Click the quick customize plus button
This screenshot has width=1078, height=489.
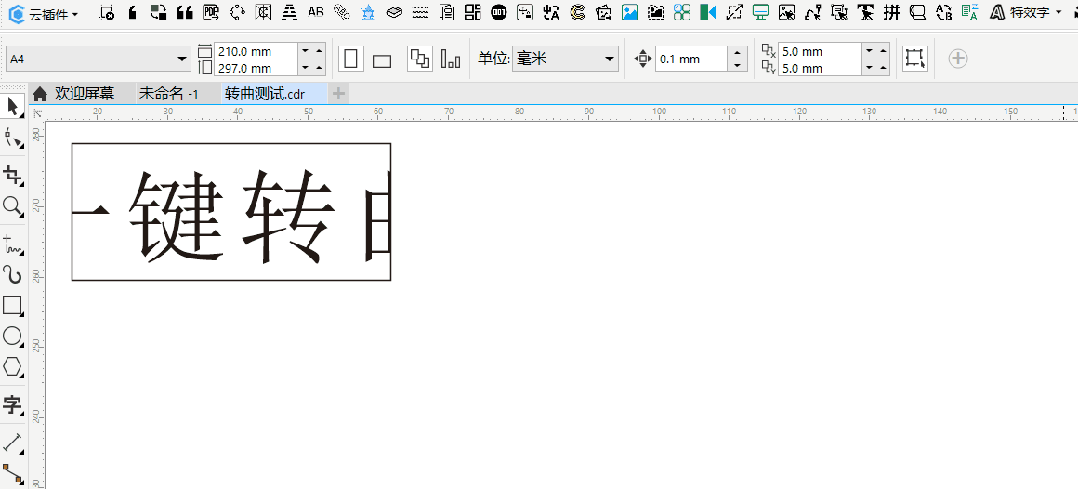958,58
